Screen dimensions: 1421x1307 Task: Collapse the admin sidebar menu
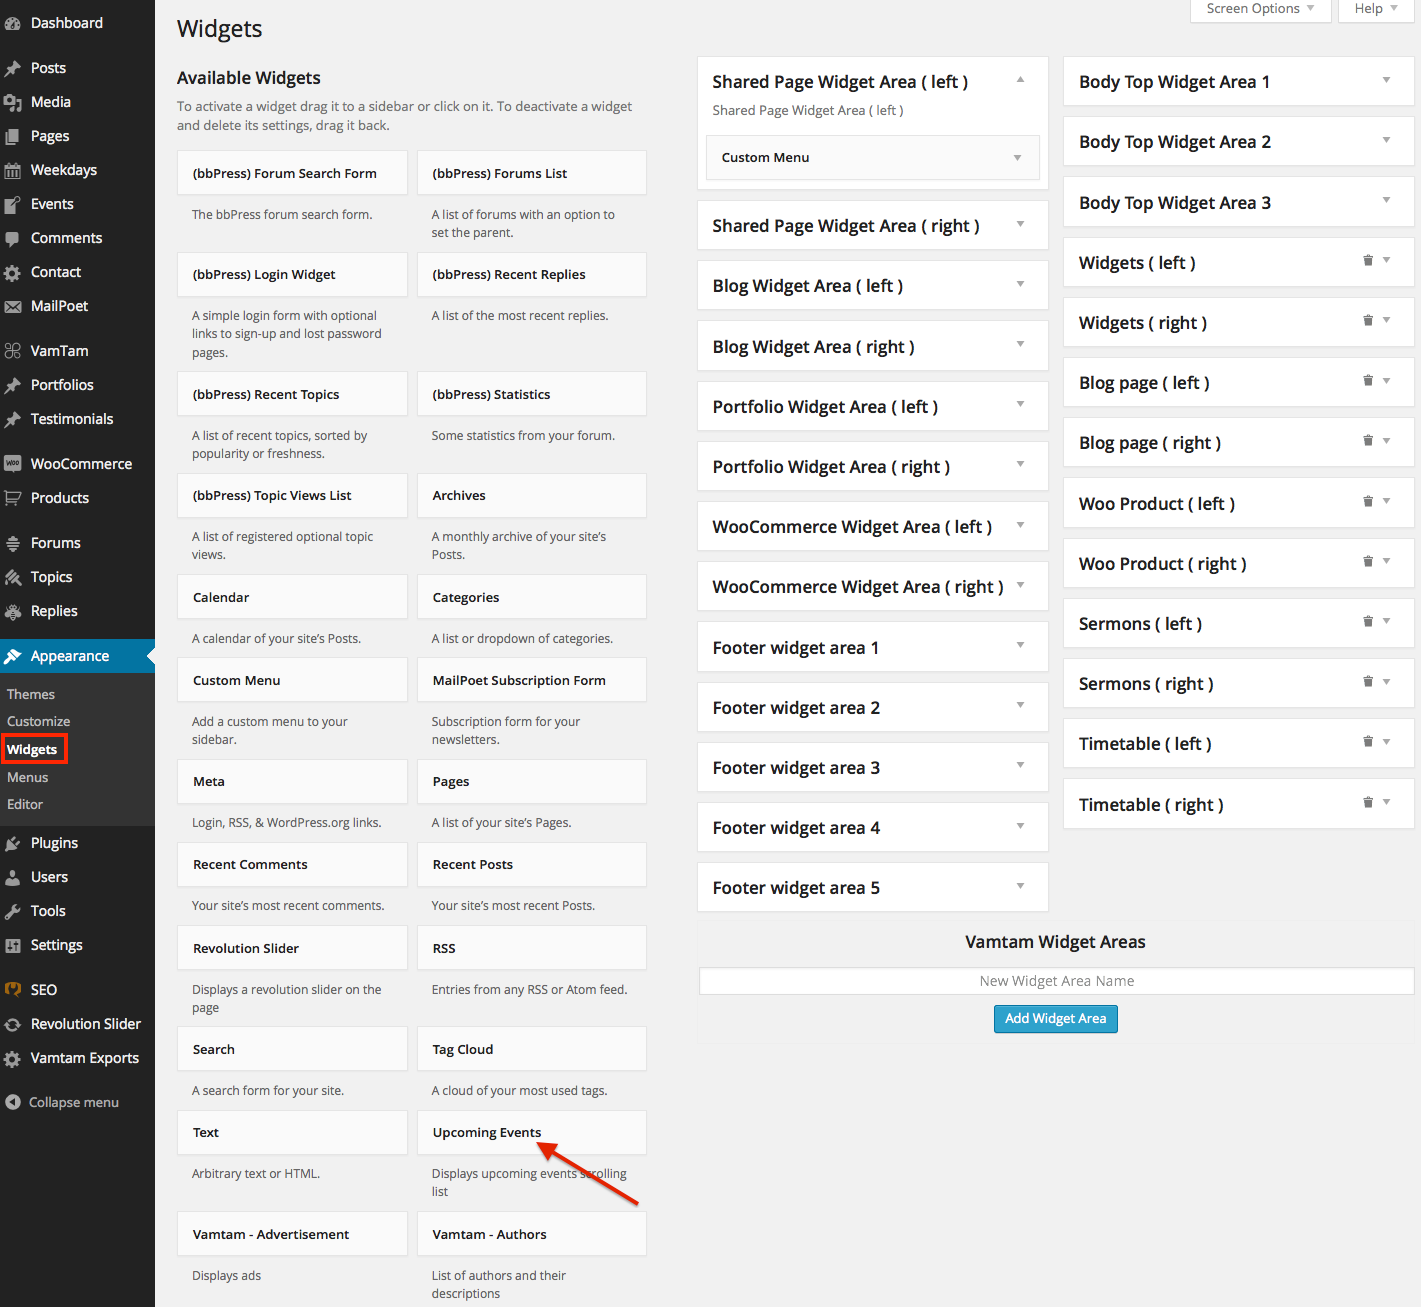[62, 1102]
